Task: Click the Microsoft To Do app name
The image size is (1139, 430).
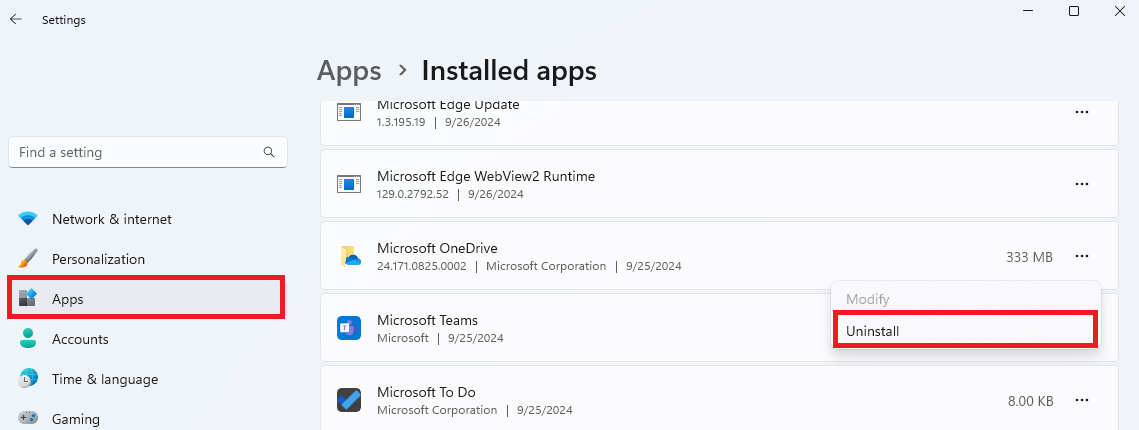Action: tap(426, 392)
